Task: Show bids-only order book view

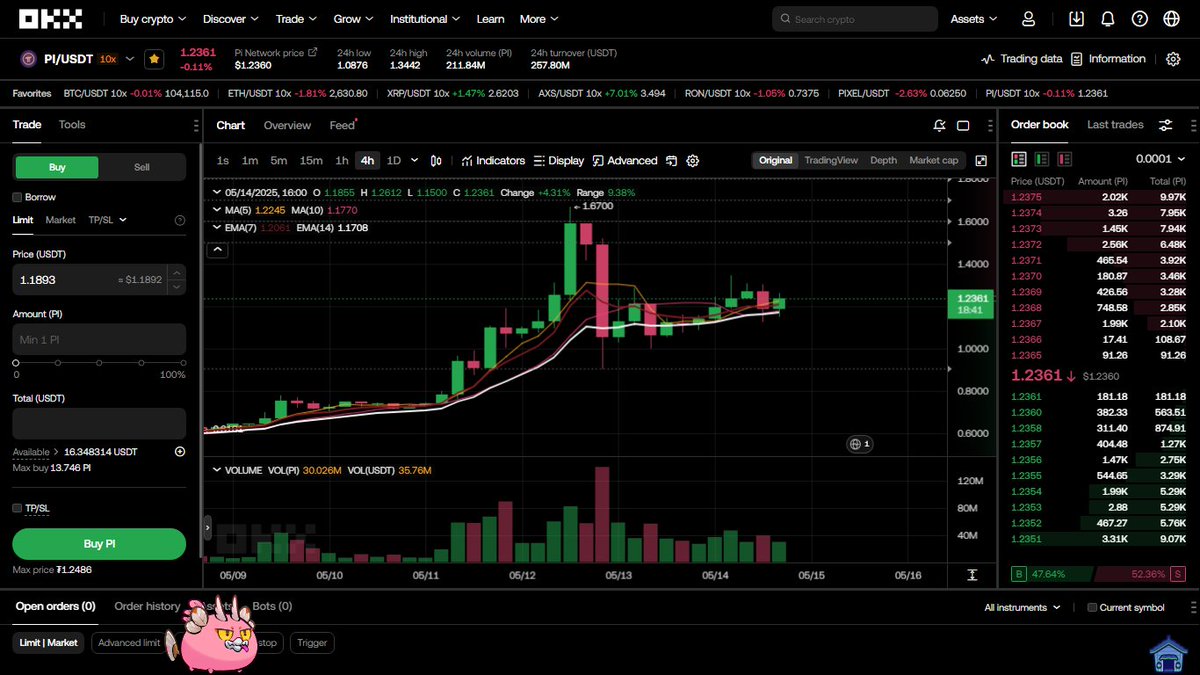Action: pos(1042,158)
